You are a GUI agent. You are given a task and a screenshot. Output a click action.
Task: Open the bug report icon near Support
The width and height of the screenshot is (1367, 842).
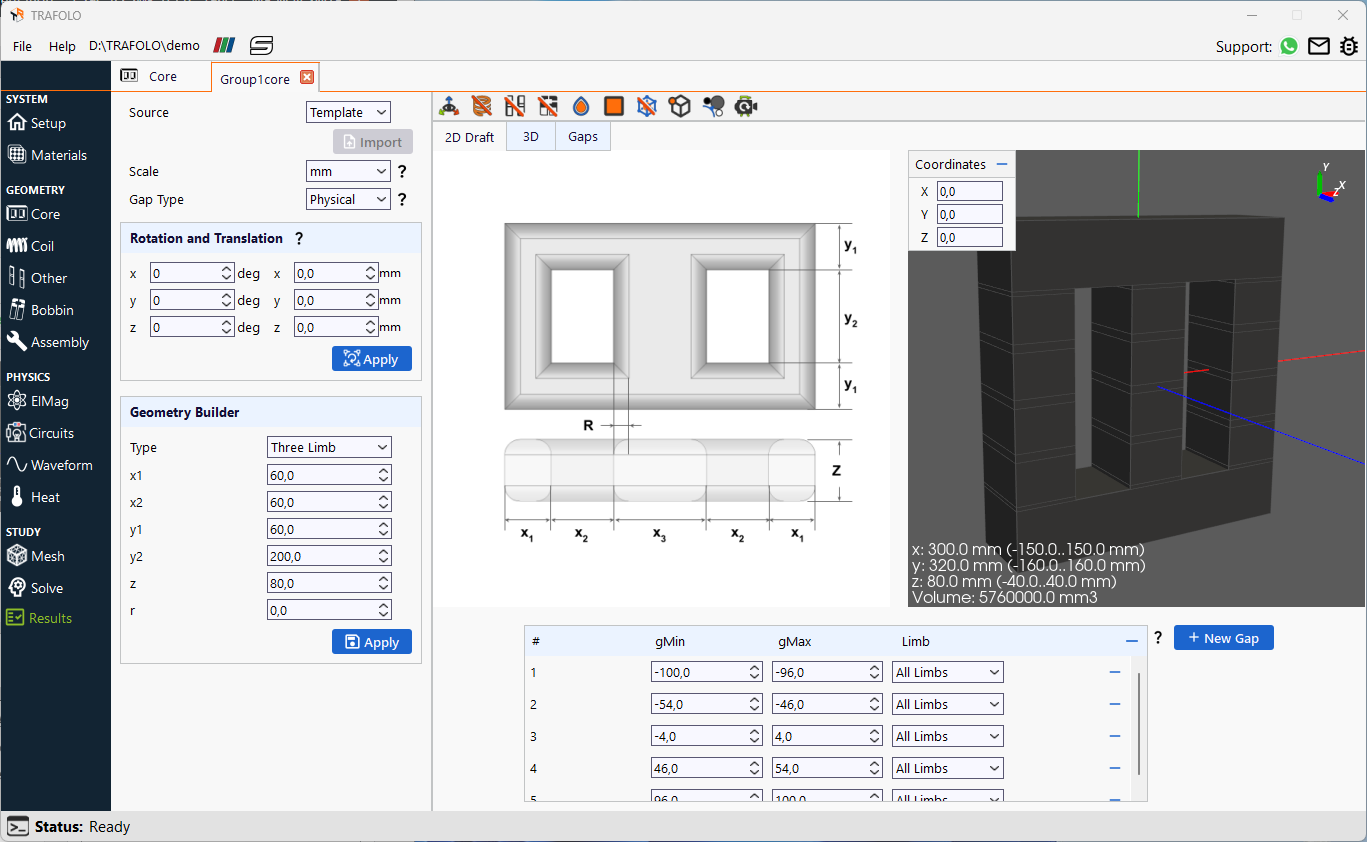pos(1349,46)
